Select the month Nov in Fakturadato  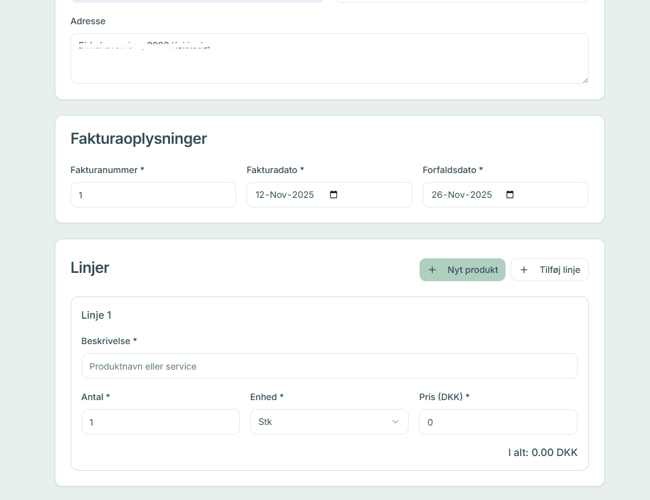click(x=282, y=195)
